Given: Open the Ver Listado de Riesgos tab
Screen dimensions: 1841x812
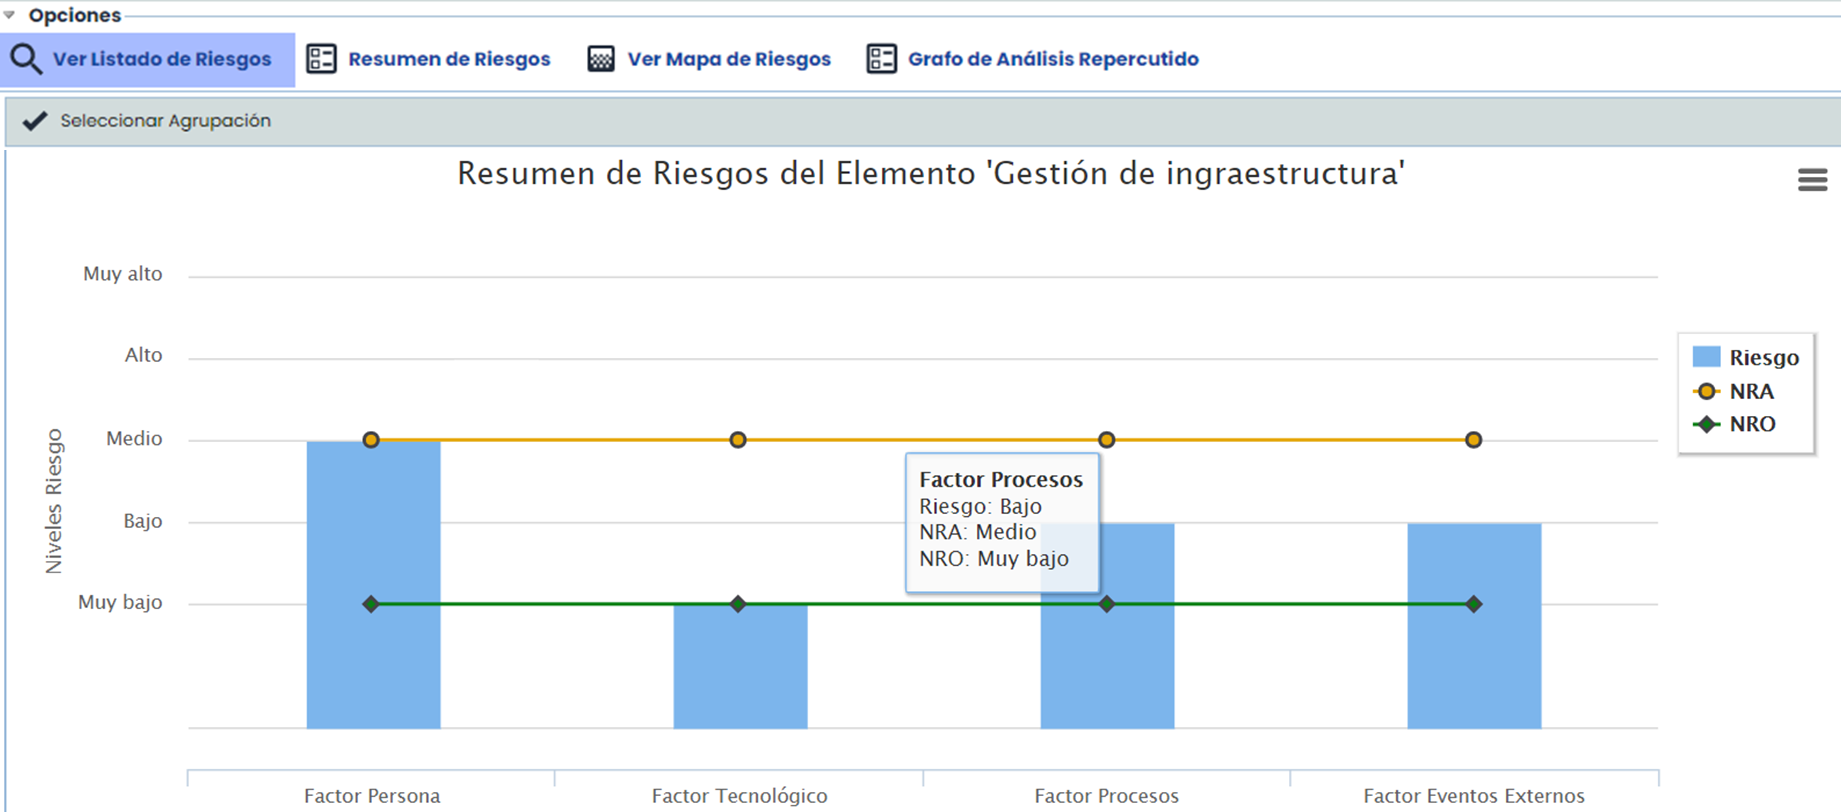Looking at the screenshot, I should [x=161, y=59].
